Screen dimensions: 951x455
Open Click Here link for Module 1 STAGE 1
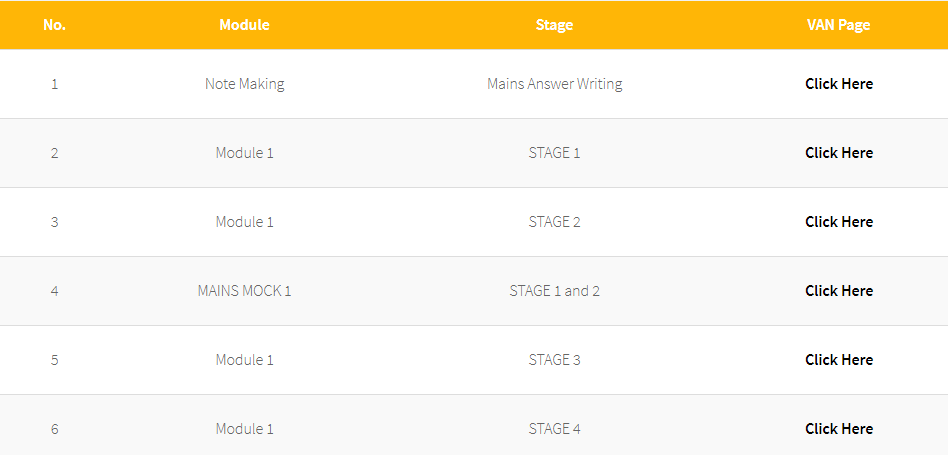point(839,153)
